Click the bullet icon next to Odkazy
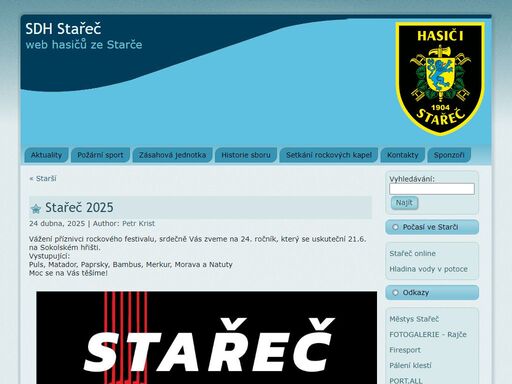Image resolution: width=512 pixels, height=384 pixels. point(395,293)
